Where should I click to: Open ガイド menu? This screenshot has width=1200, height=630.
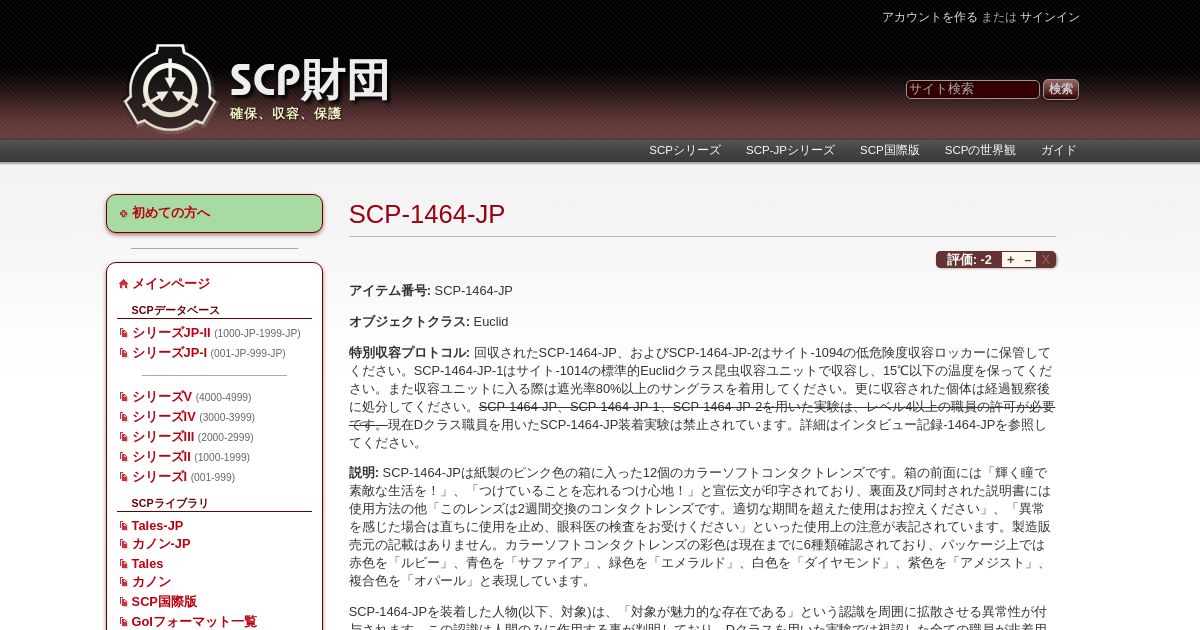click(x=1059, y=150)
